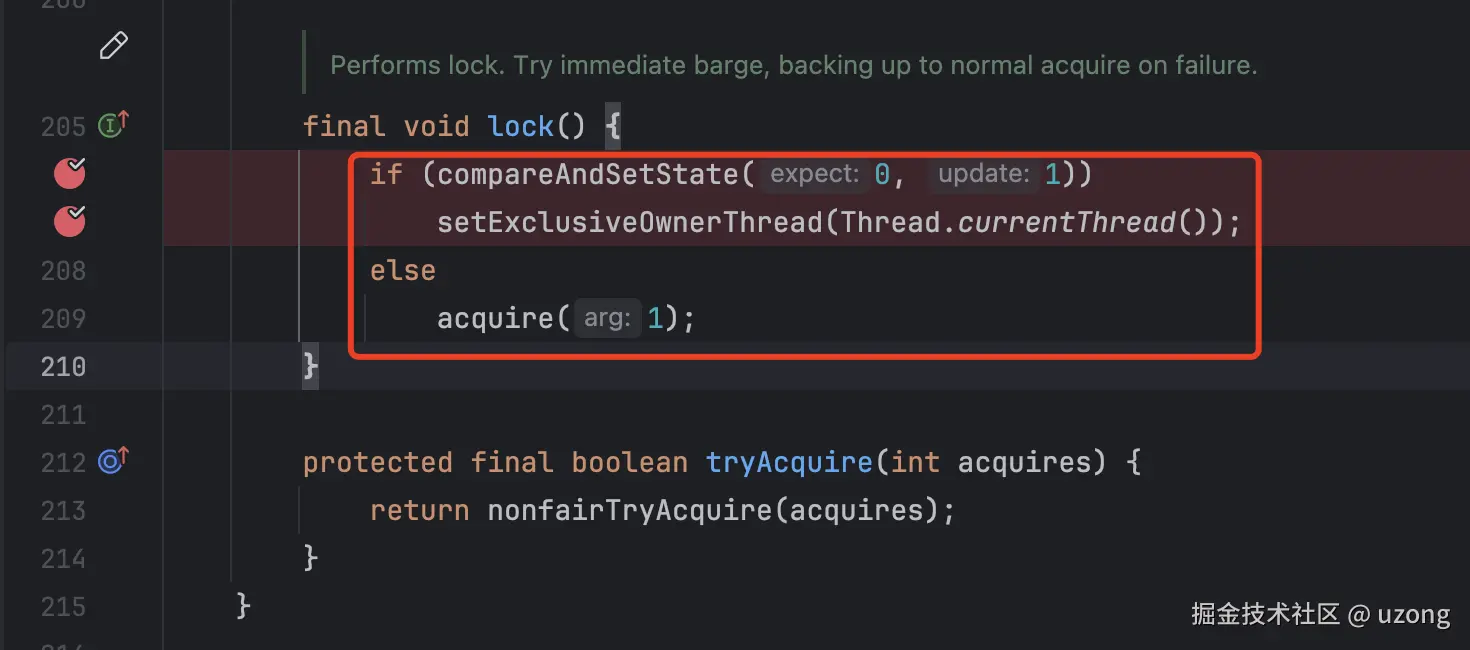Screen dimensions: 1470x650
Task: Click the tryAcquire method name
Action: (x=789, y=462)
